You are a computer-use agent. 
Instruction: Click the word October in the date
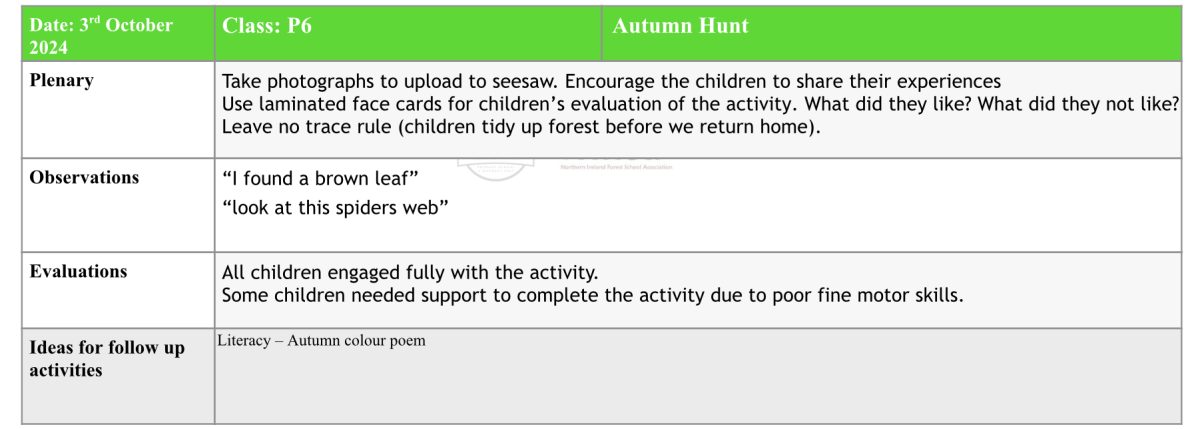(137, 25)
